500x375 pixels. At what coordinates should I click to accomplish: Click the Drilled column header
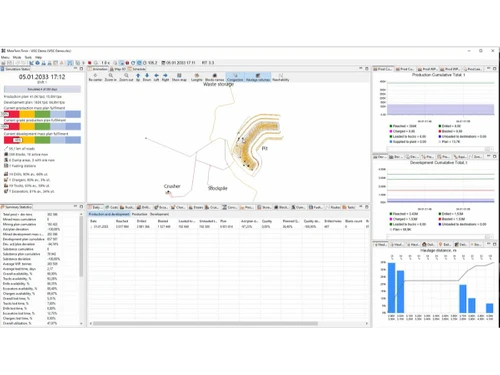click(x=142, y=221)
